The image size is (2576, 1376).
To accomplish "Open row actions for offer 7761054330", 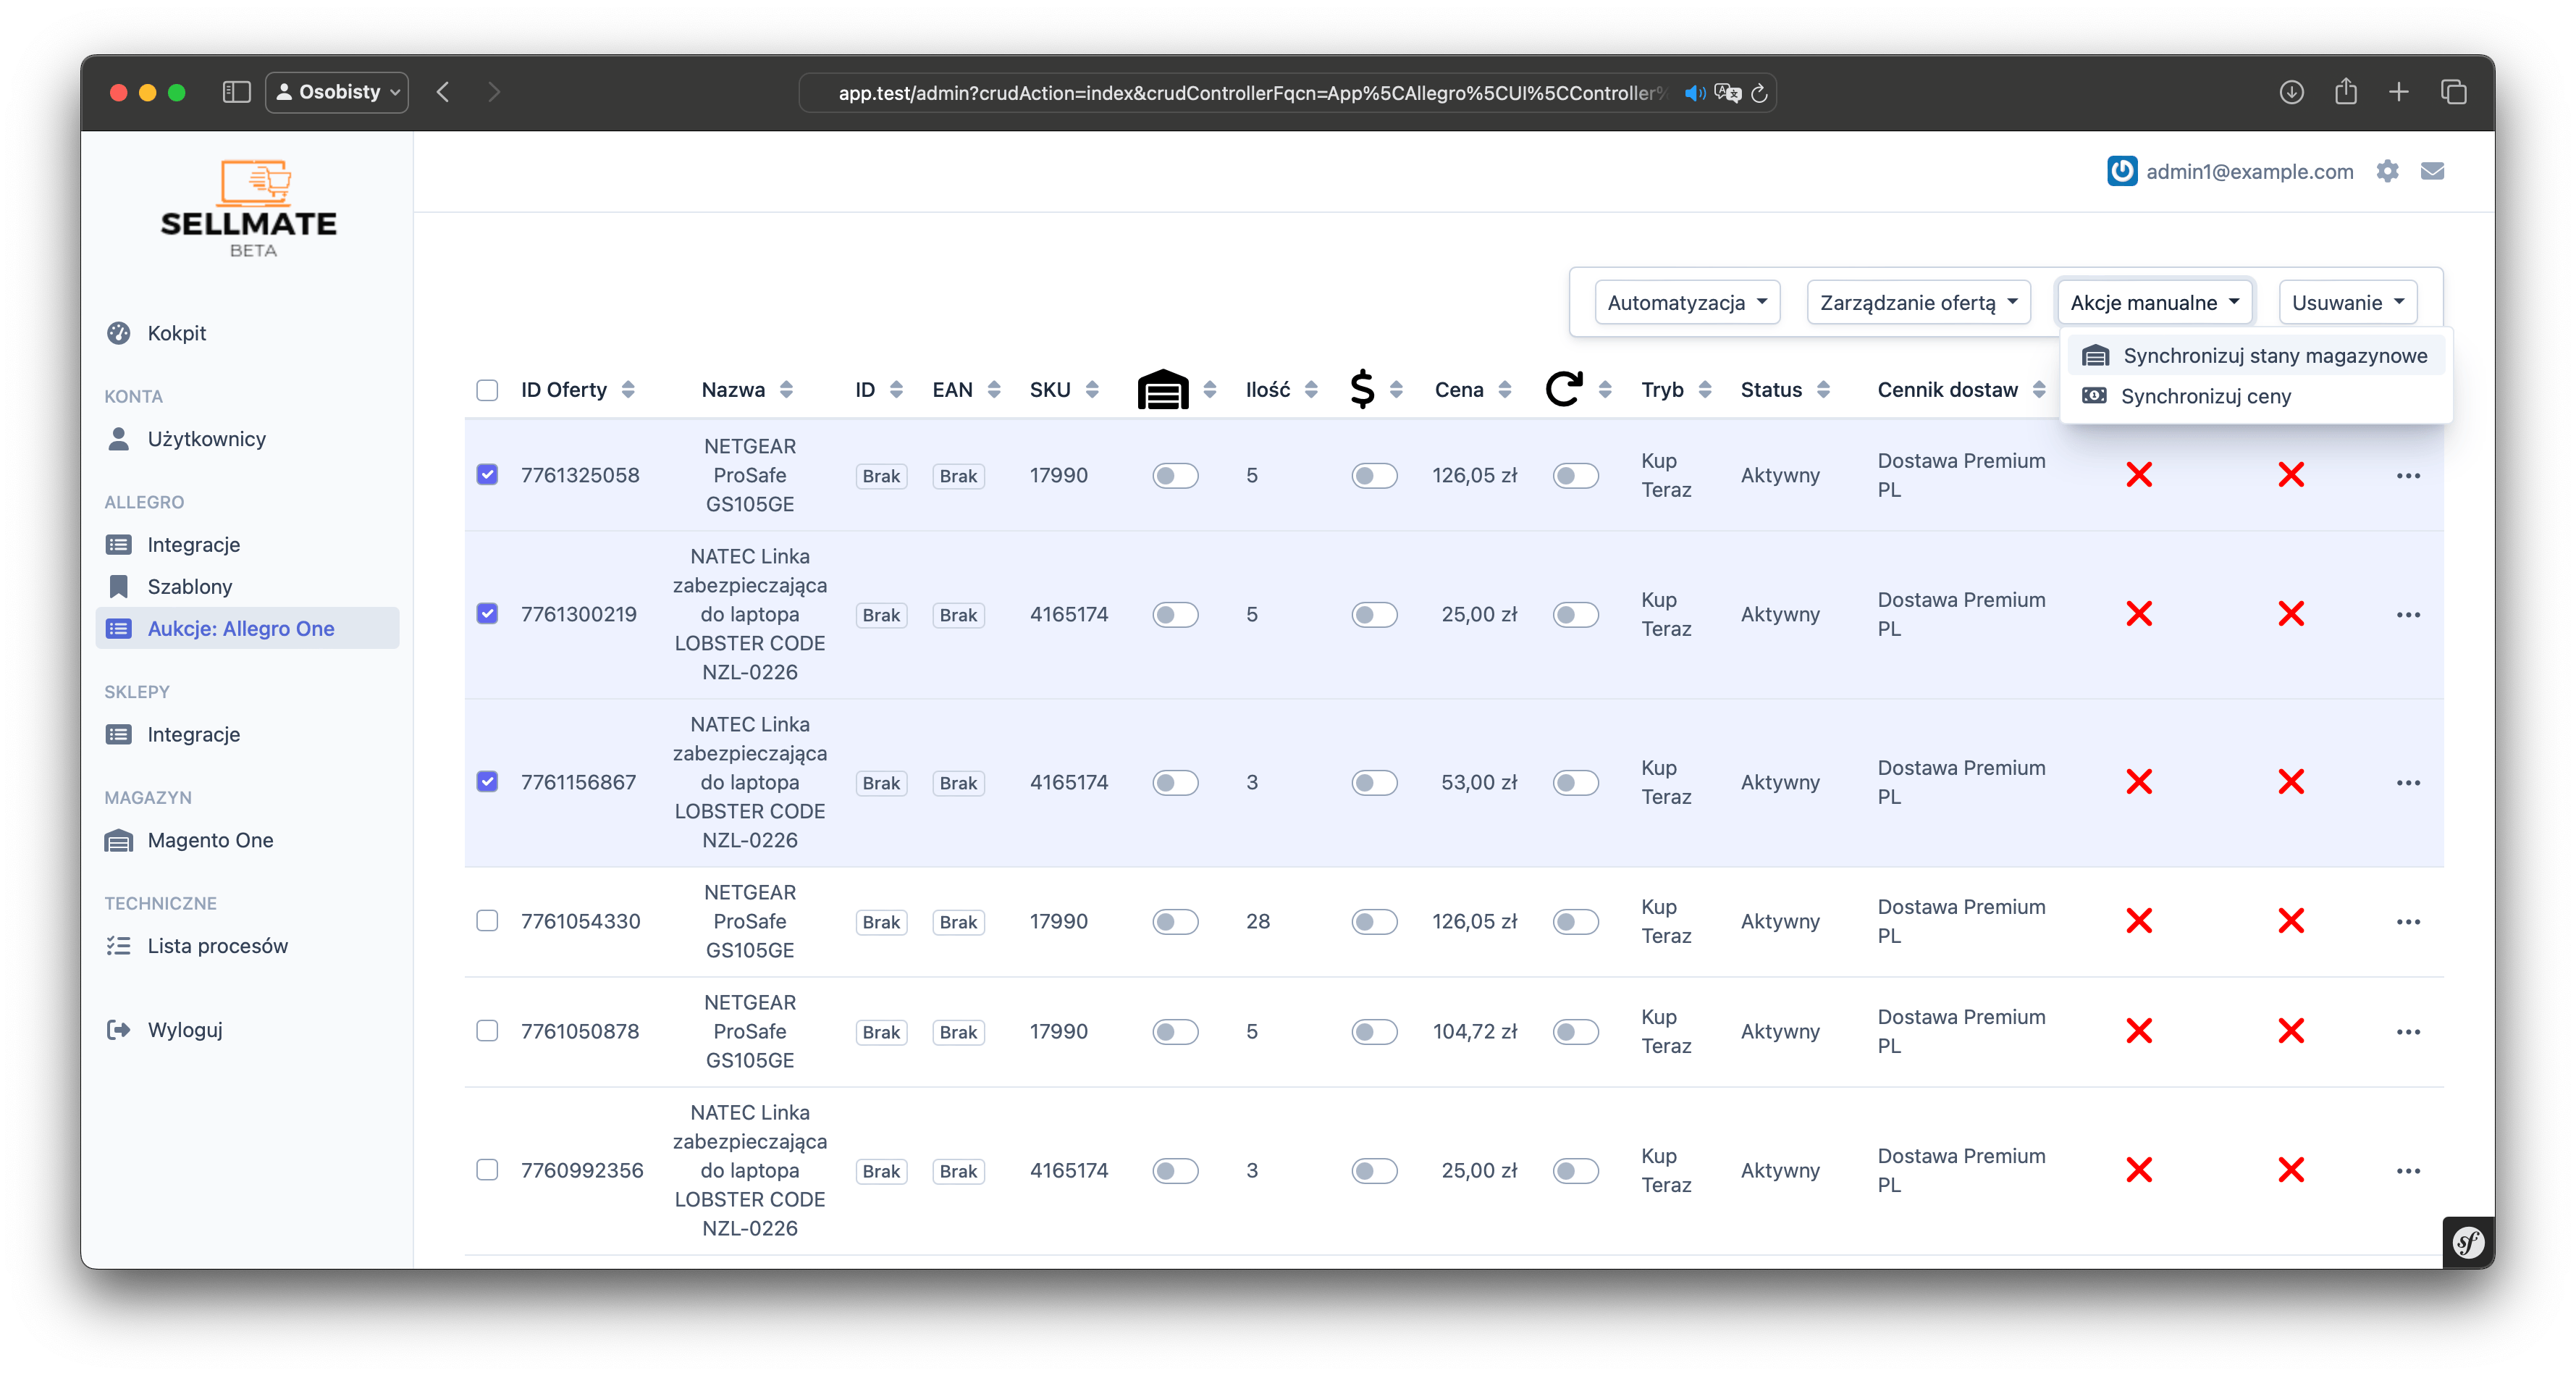I will tap(2408, 921).
